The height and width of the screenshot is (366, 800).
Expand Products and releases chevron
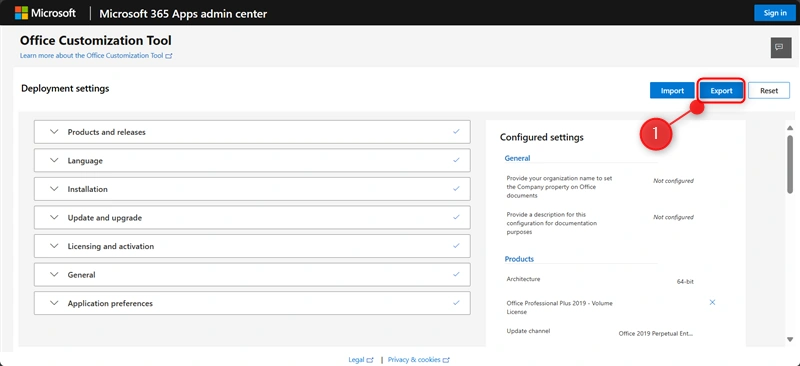(x=55, y=132)
